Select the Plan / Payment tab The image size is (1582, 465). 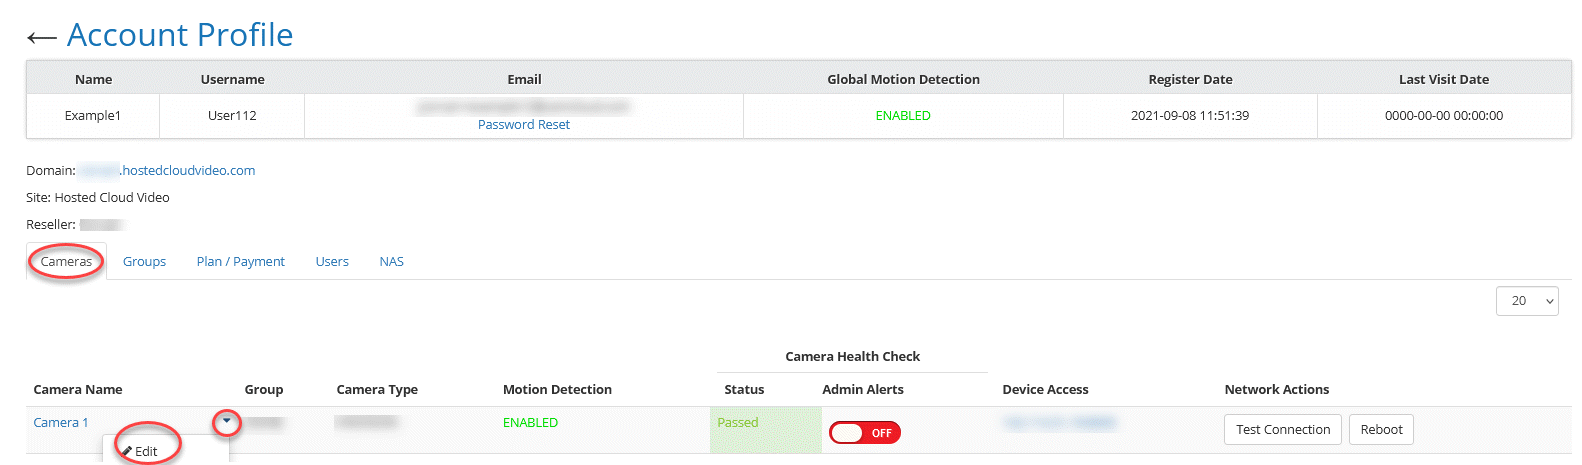[x=240, y=262]
